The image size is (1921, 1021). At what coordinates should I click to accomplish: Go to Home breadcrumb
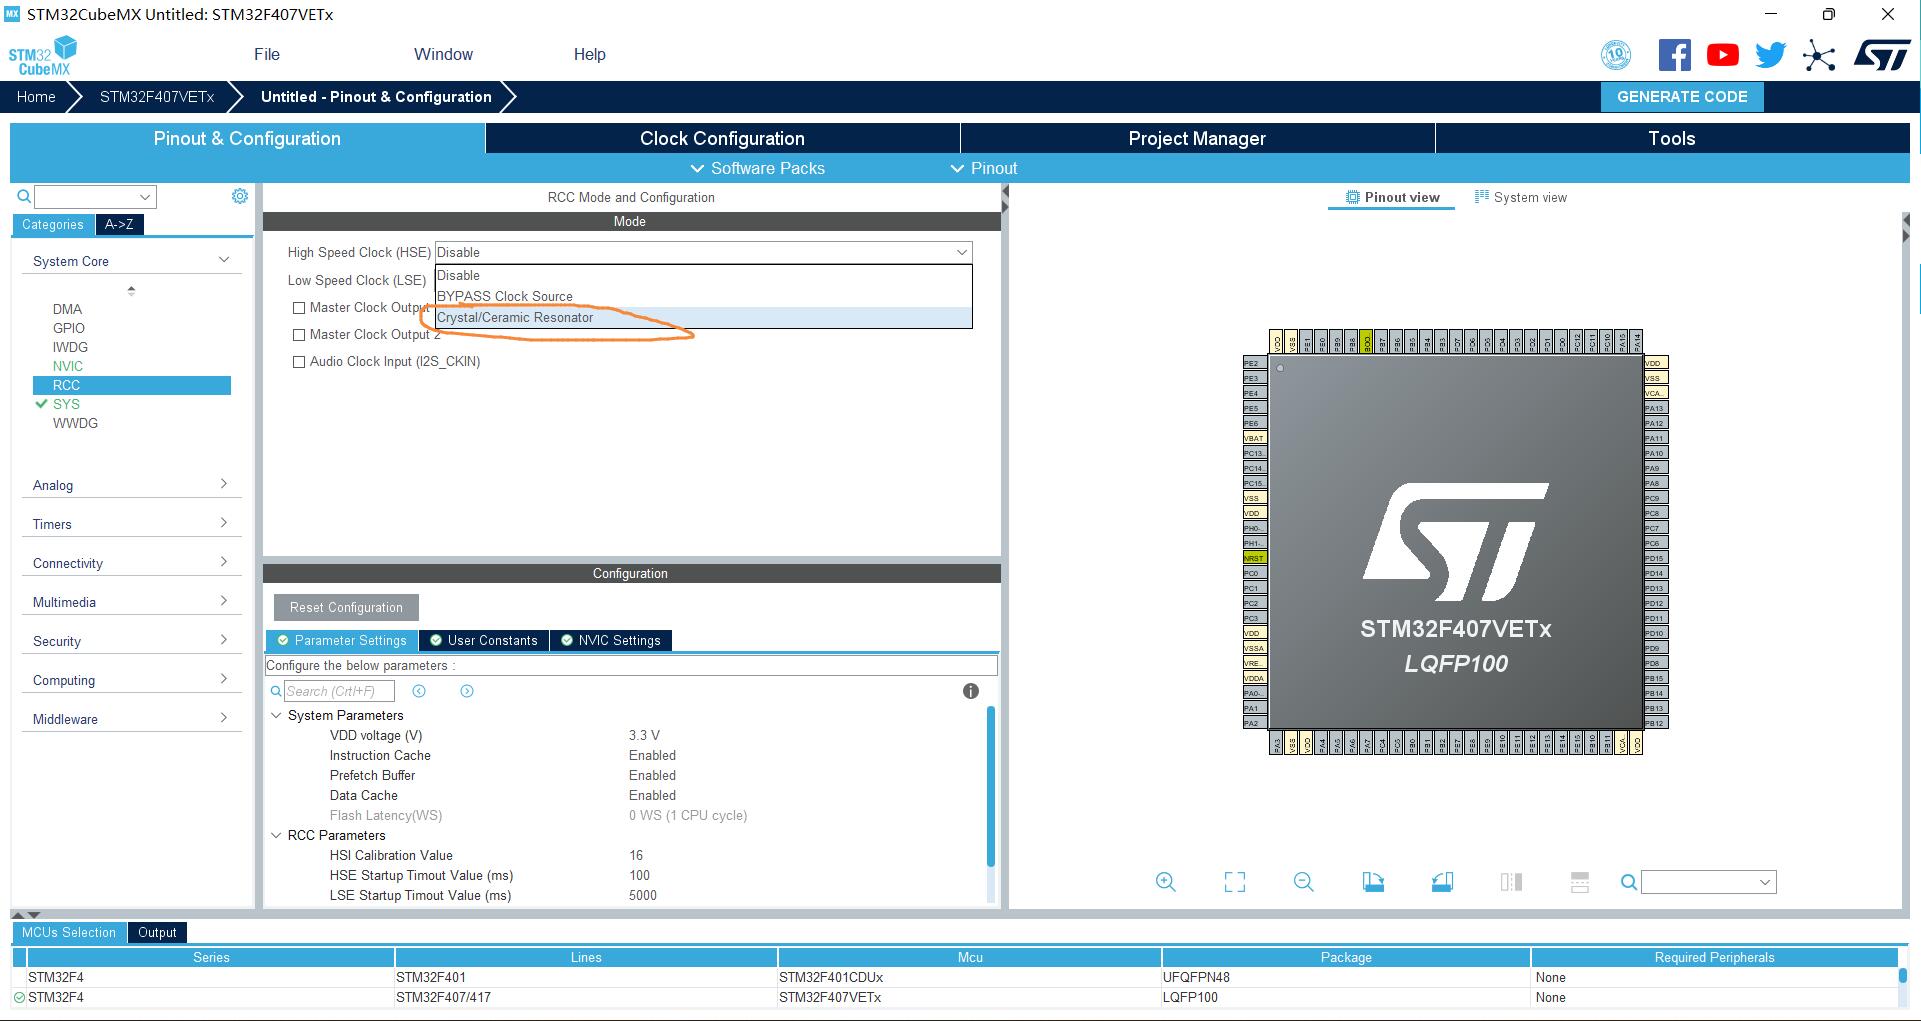click(36, 97)
